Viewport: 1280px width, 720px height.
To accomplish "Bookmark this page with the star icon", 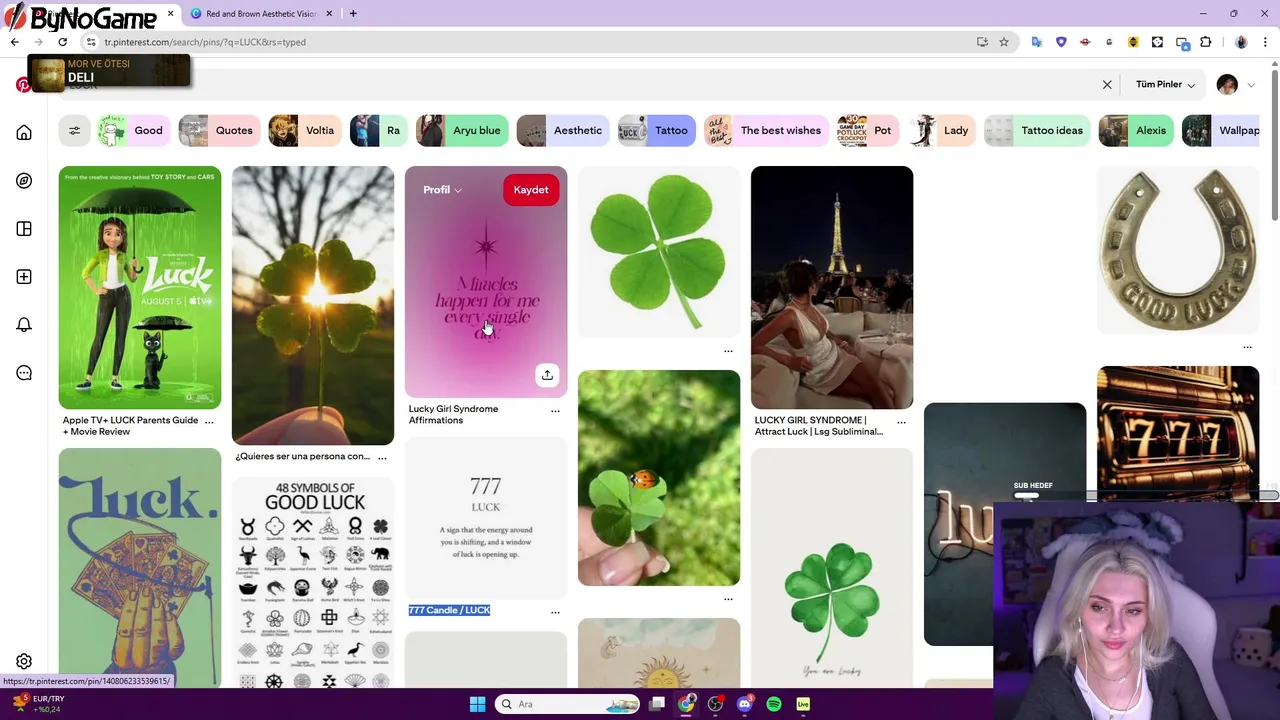I will coord(1004,42).
